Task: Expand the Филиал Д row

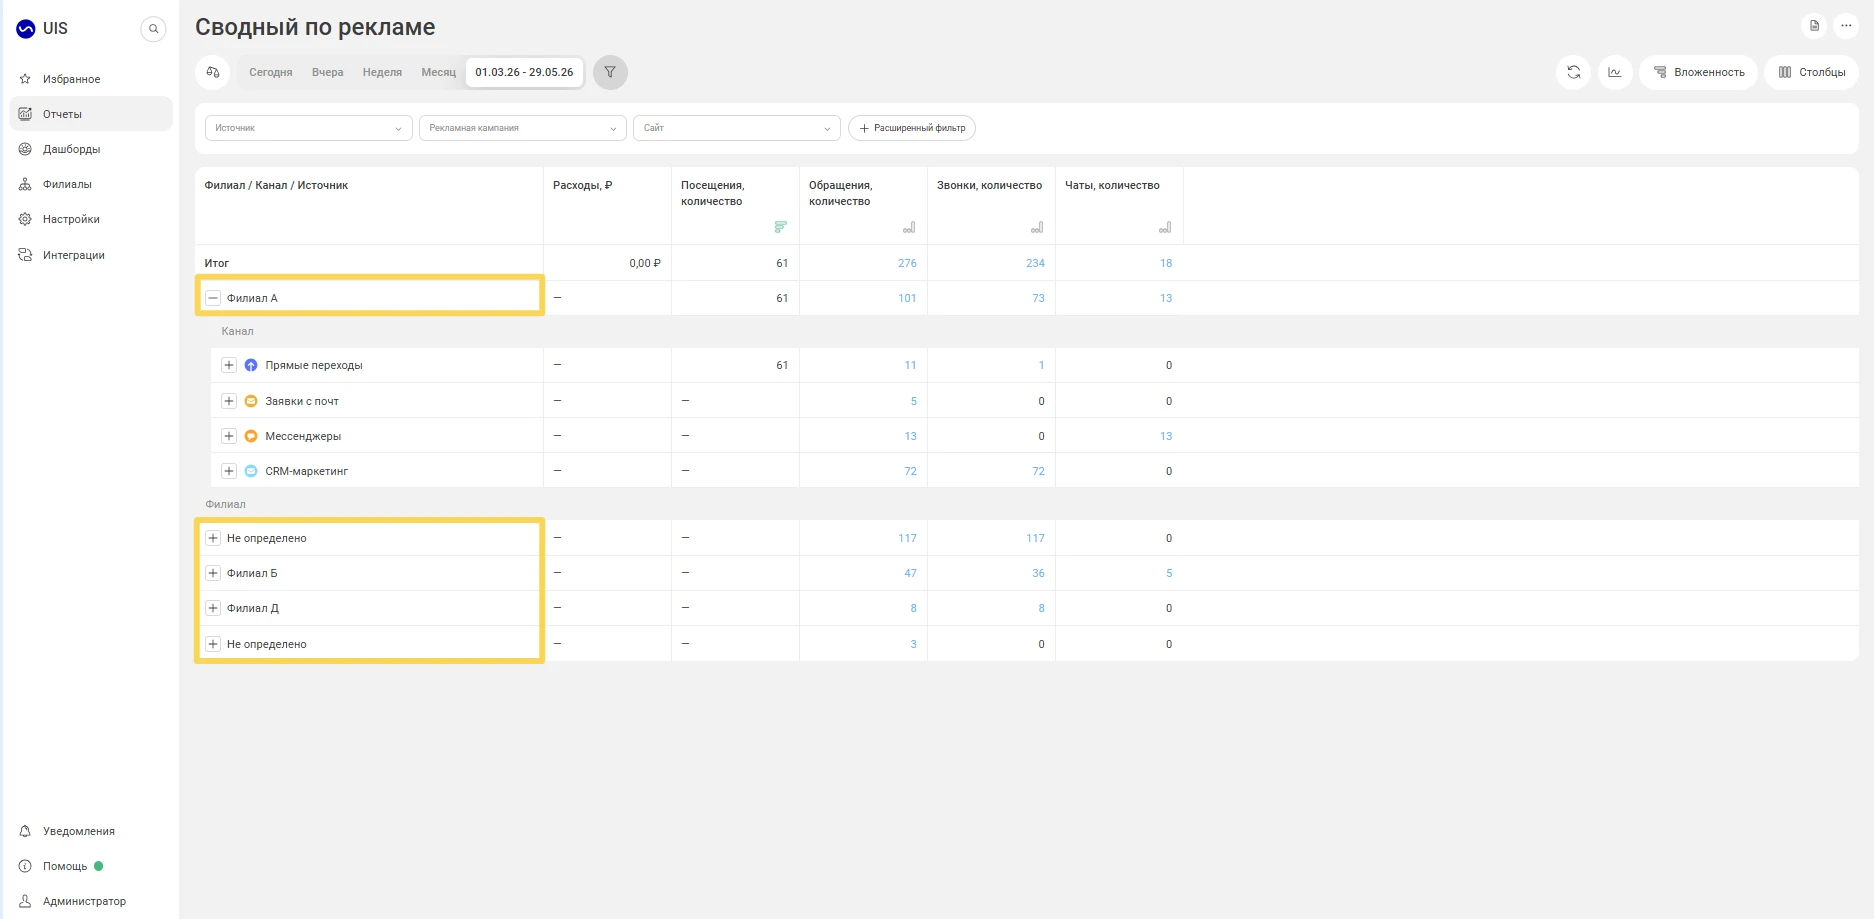Action: (213, 608)
